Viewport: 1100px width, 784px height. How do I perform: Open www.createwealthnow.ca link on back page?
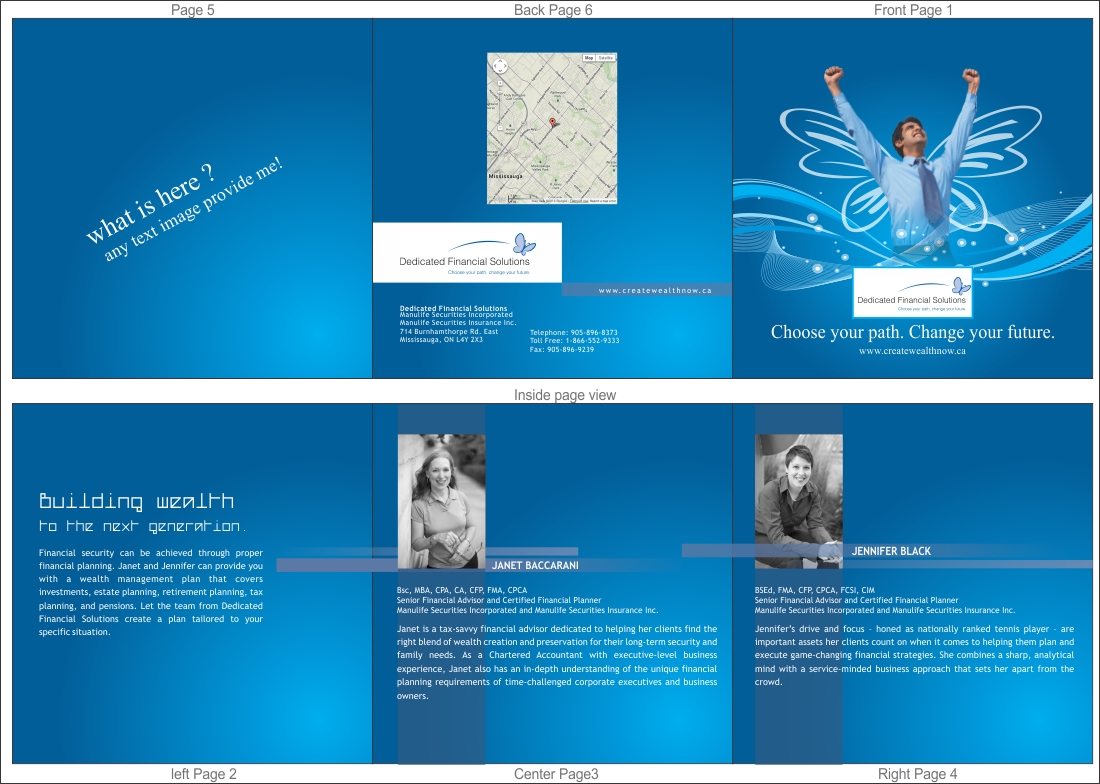655,290
